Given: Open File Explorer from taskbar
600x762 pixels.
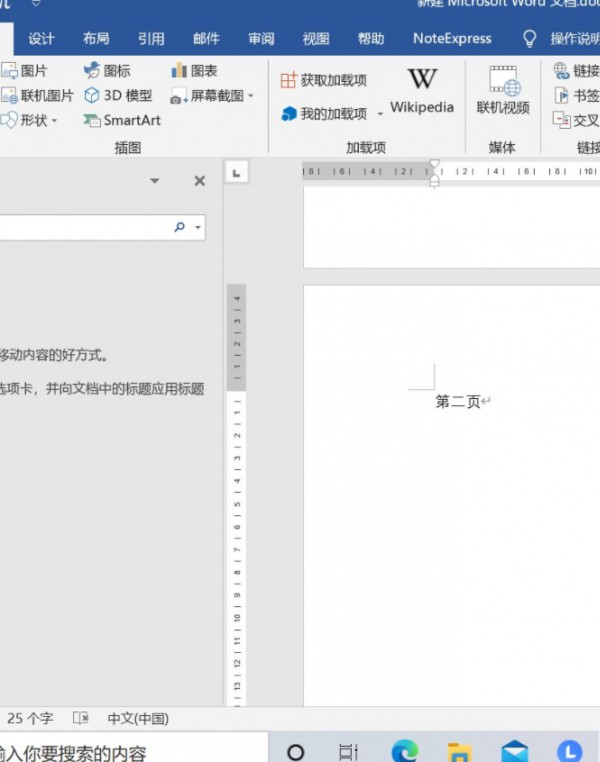Looking at the screenshot, I should pos(460,751).
